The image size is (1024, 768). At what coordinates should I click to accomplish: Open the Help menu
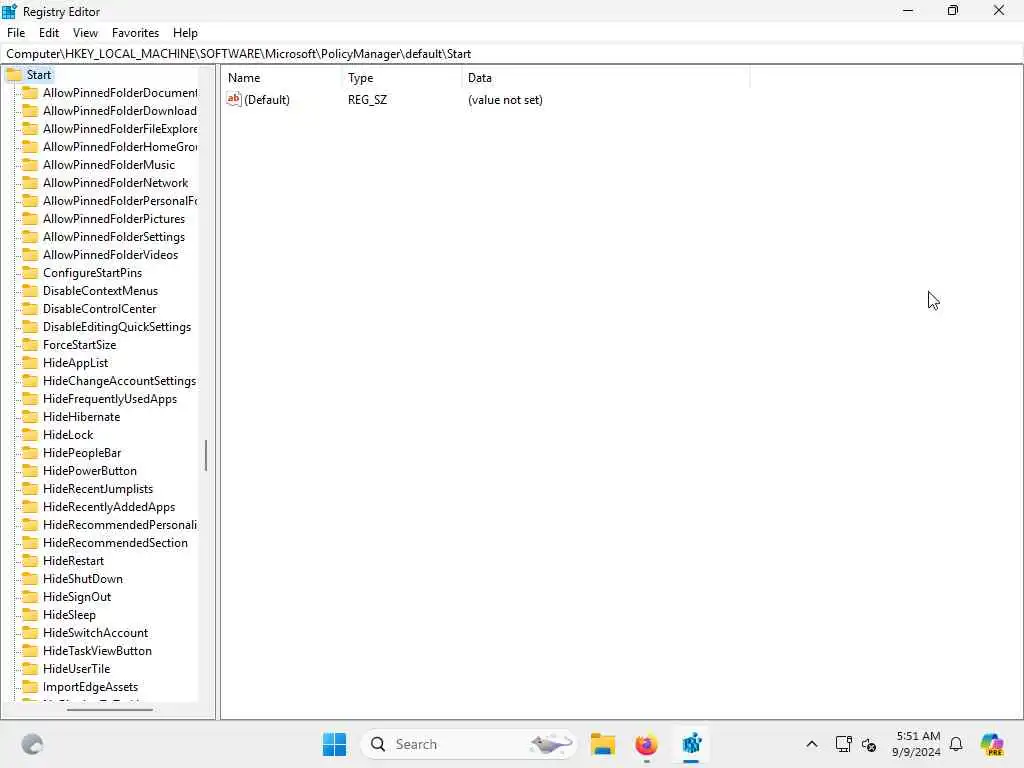click(185, 33)
